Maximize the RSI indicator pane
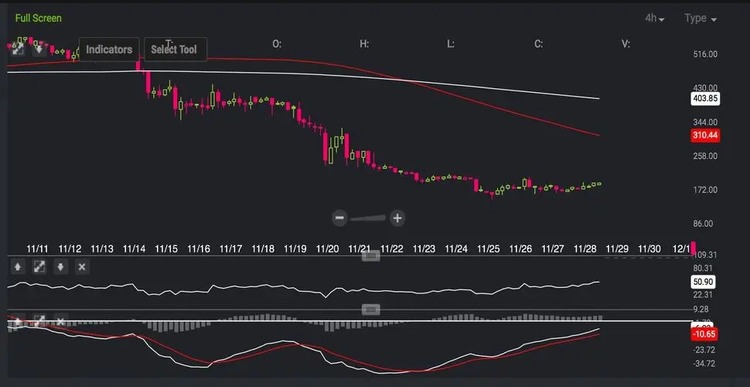Image resolution: width=750 pixels, height=387 pixels. [x=39, y=267]
